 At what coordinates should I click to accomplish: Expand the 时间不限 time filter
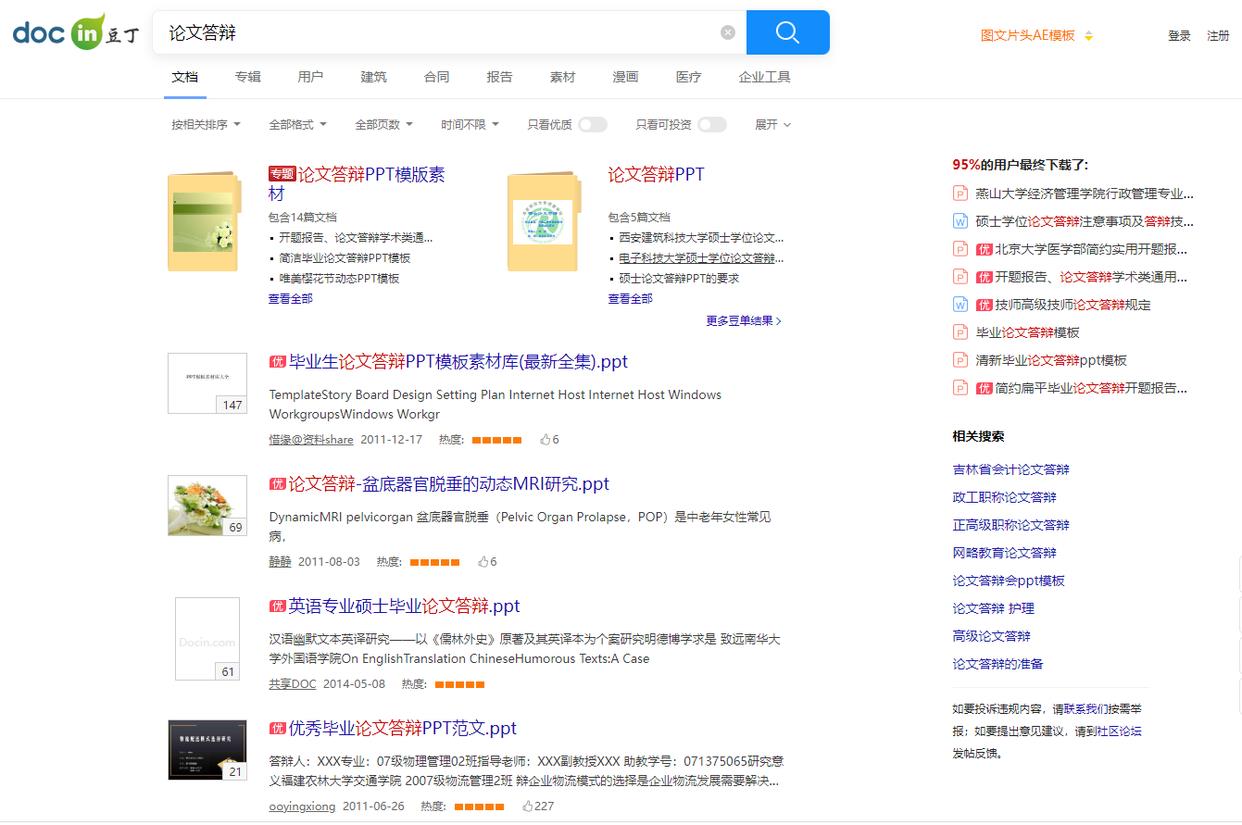(x=470, y=125)
